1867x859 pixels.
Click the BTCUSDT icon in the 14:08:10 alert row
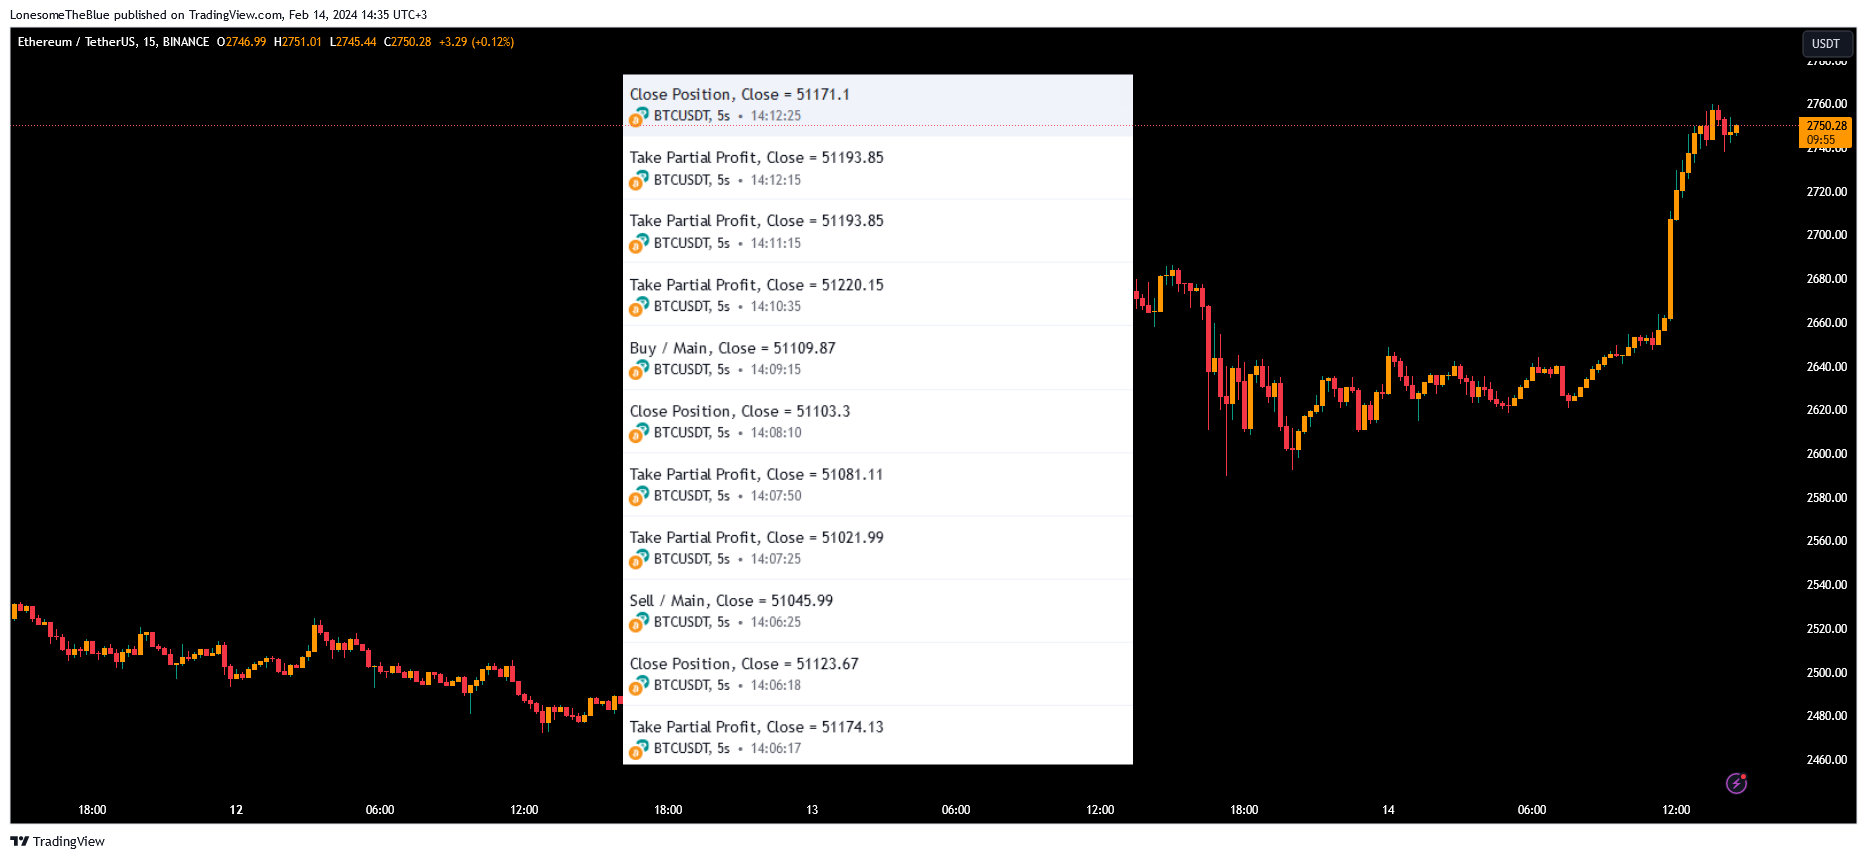click(x=638, y=433)
